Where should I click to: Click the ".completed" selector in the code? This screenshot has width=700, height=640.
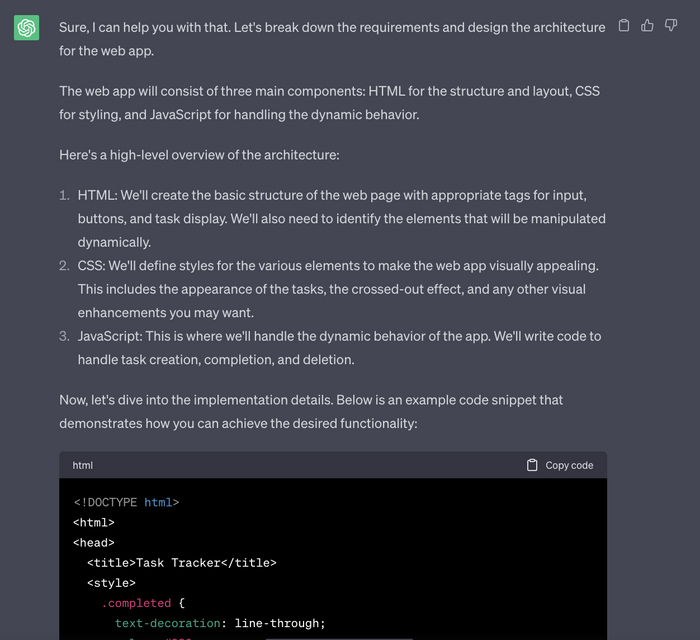point(136,603)
